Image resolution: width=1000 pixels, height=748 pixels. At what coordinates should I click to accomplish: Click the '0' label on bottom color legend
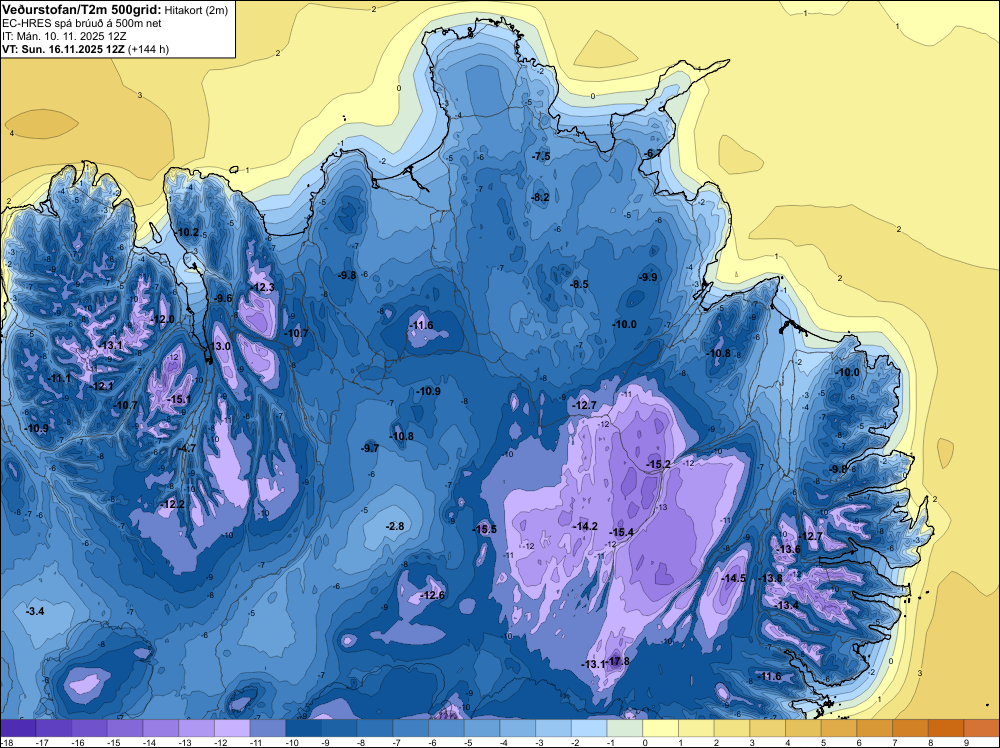[645, 742]
